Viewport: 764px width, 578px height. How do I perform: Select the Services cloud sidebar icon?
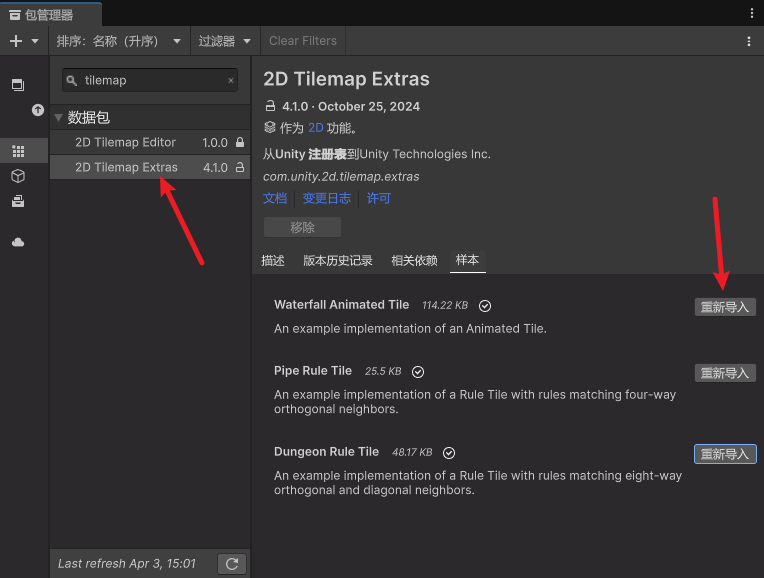[18, 242]
